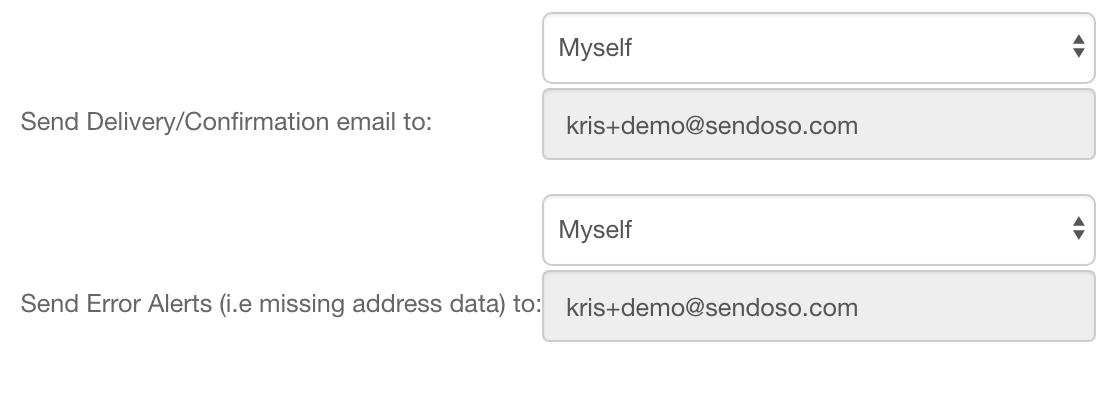1110x402 pixels.
Task: Click the "Send Error Alerts" label text
Action: point(116,304)
